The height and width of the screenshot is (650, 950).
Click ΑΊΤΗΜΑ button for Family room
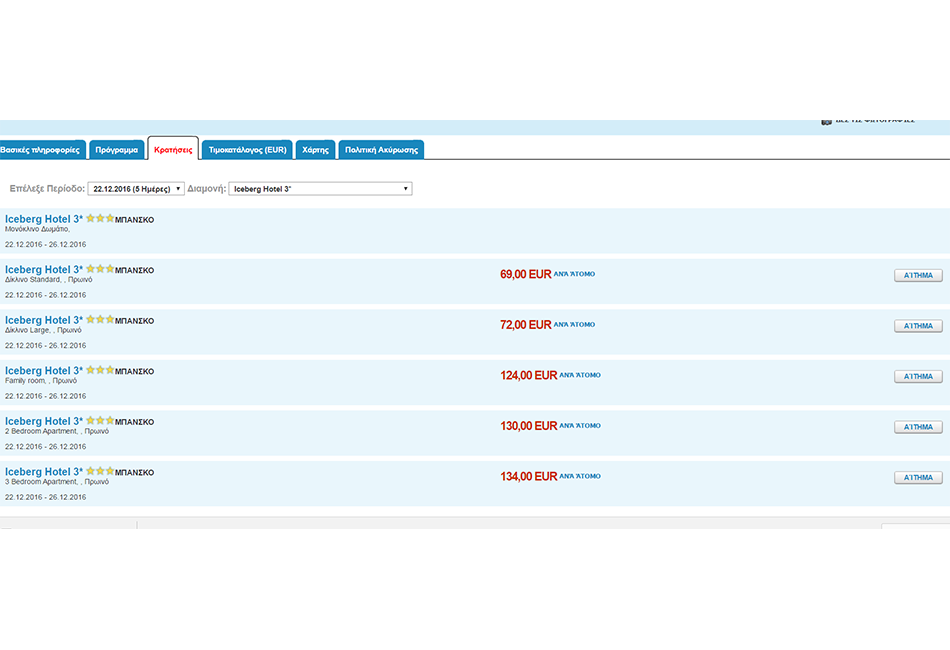point(917,377)
